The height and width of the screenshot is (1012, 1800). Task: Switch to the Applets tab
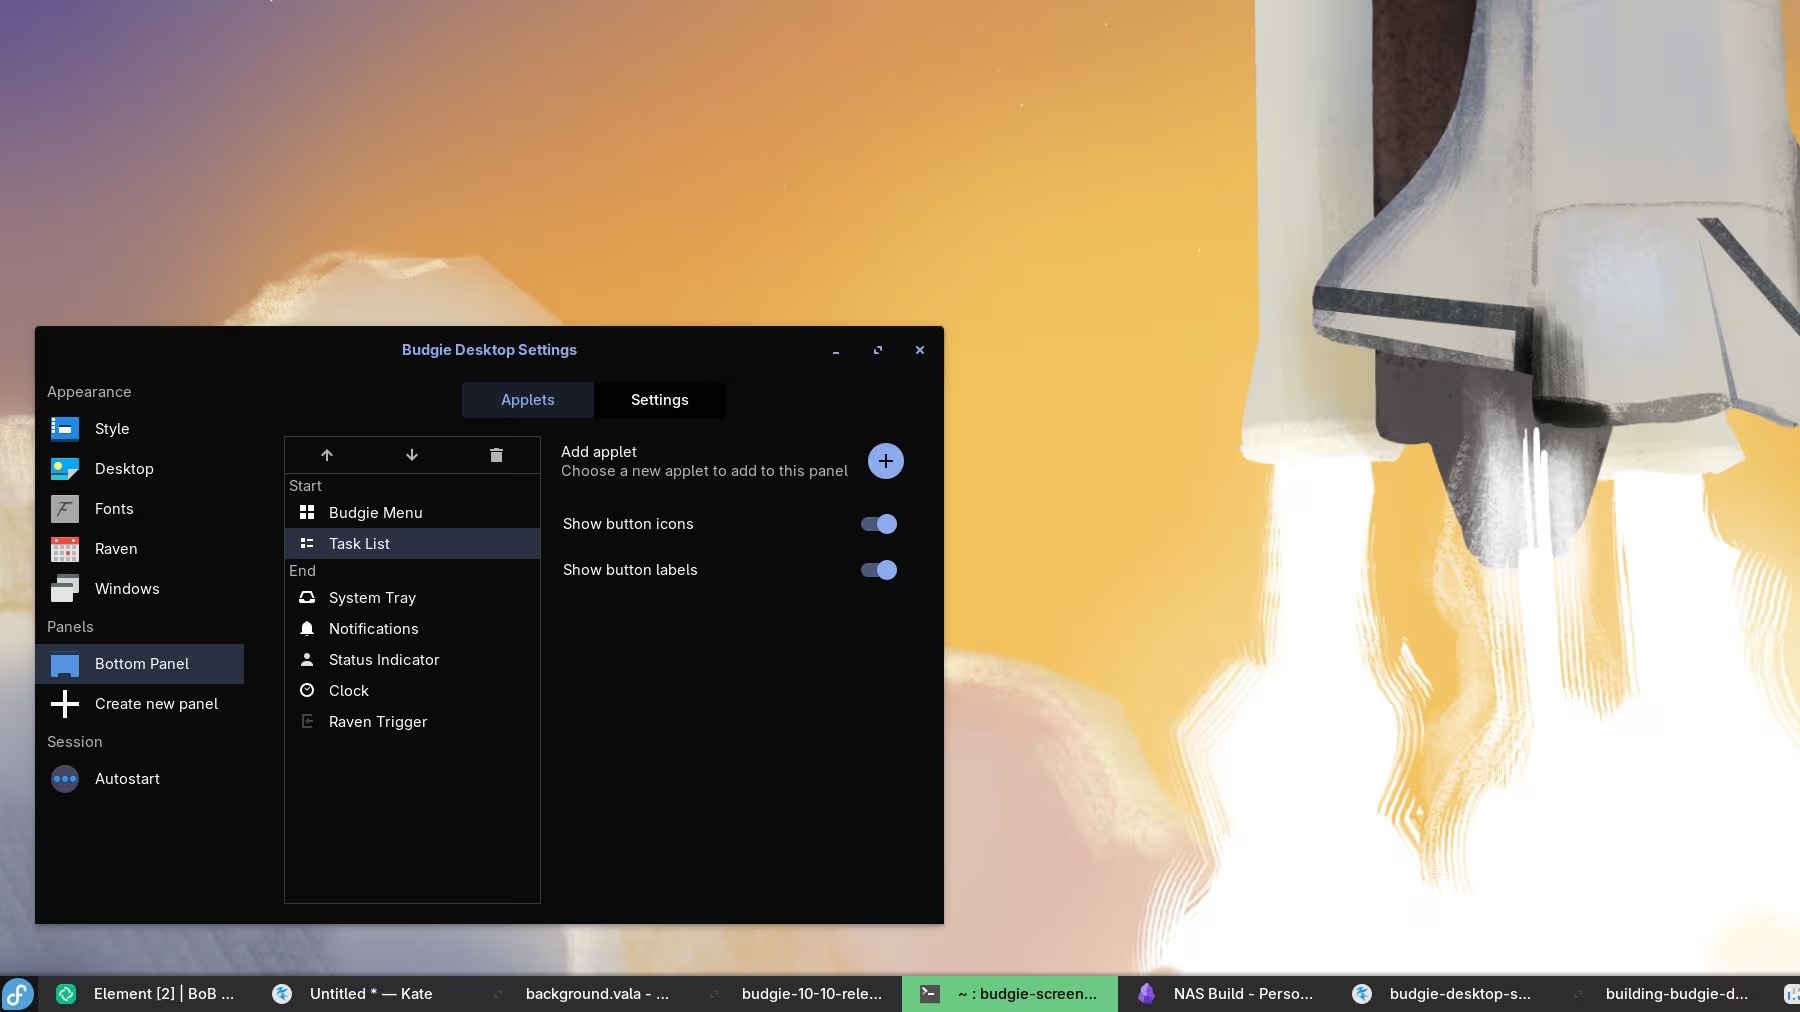[x=527, y=399]
